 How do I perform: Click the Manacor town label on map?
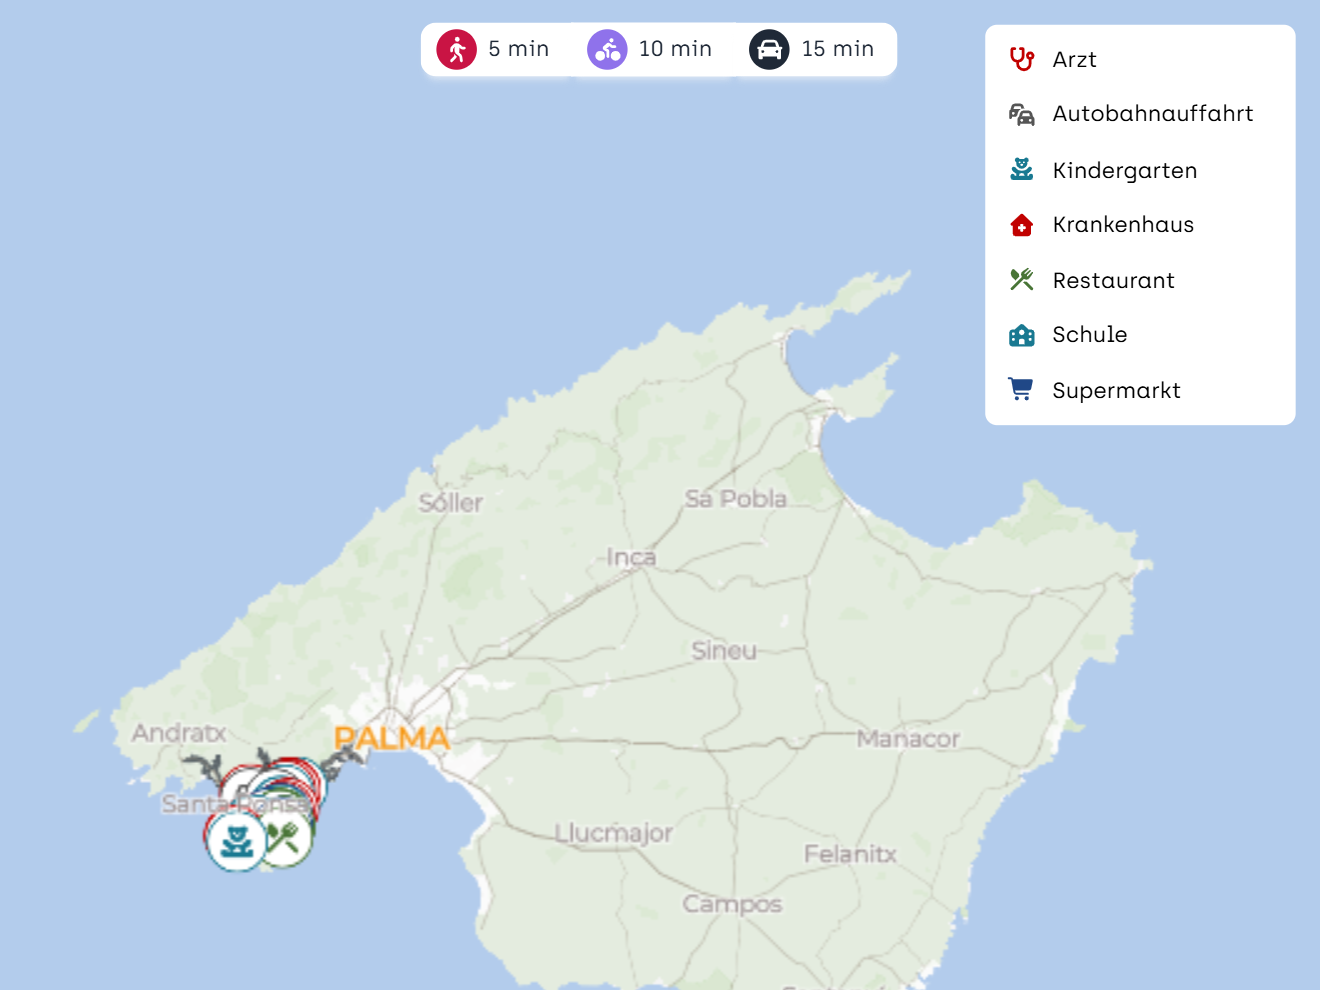907,739
